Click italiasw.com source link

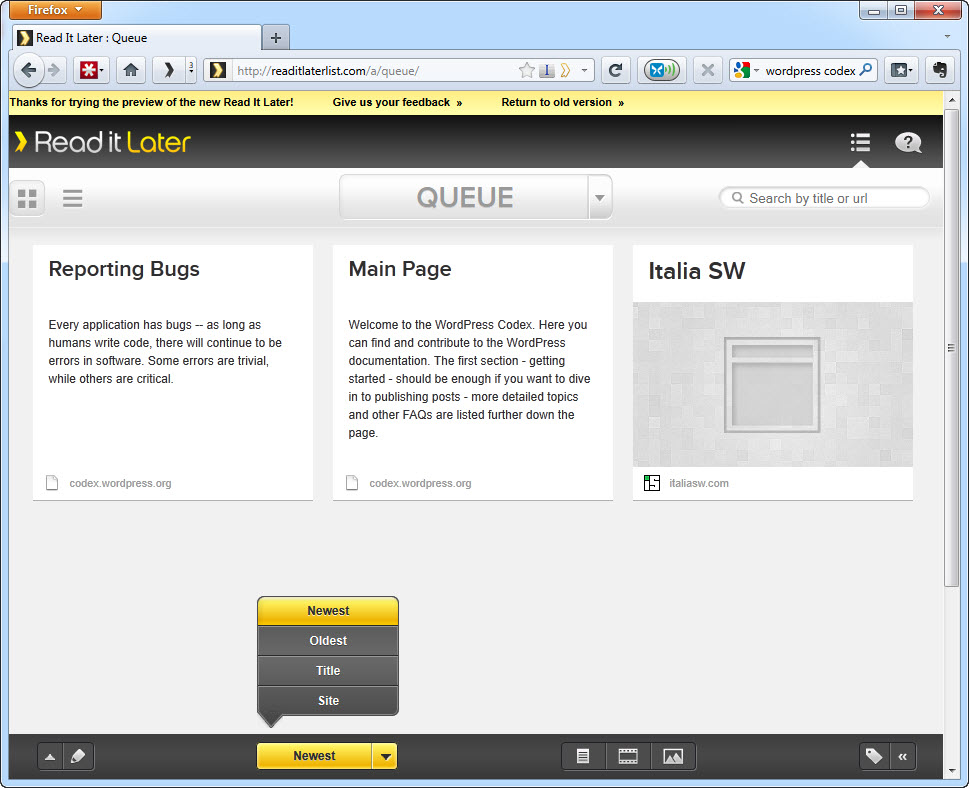pos(699,483)
